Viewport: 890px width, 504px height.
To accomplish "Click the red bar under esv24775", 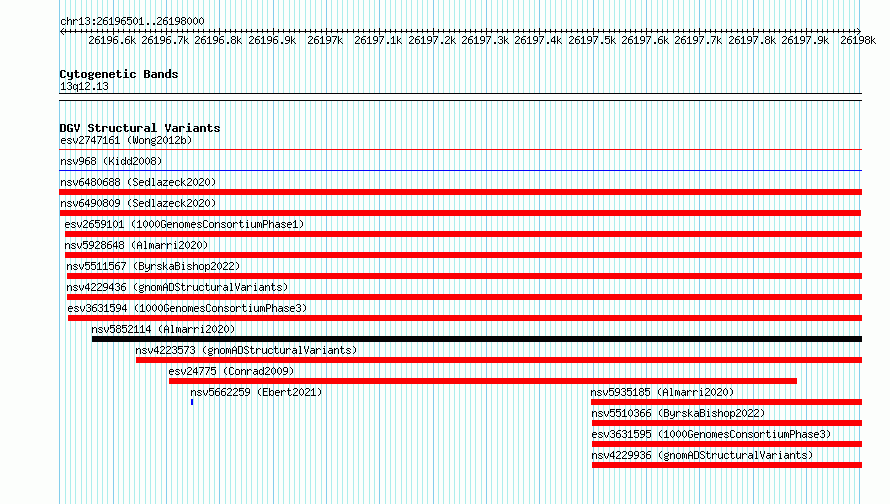I will [x=482, y=381].
